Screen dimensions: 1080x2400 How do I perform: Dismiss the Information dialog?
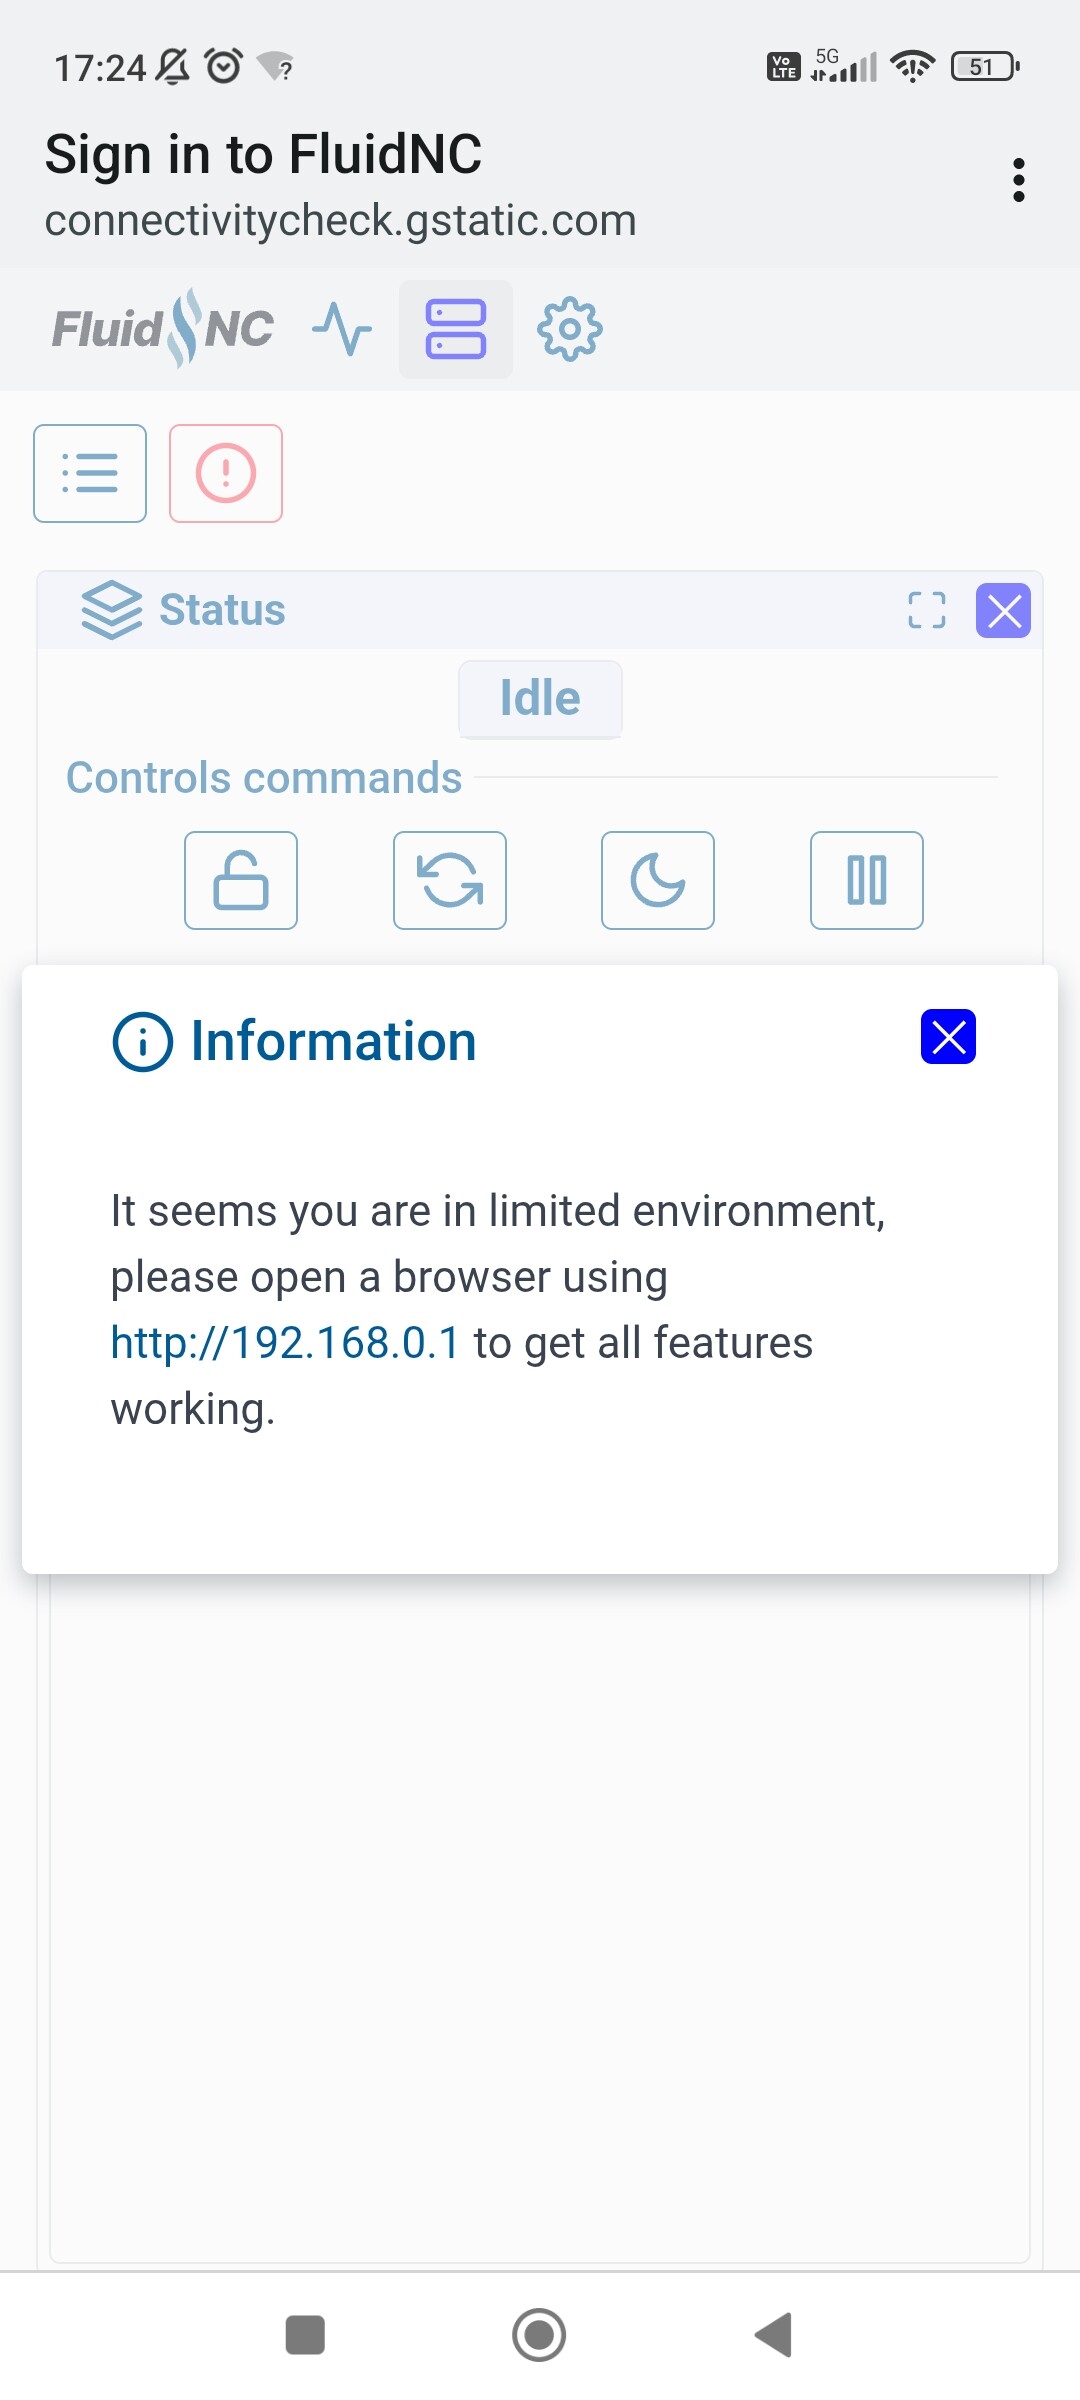(x=948, y=1037)
